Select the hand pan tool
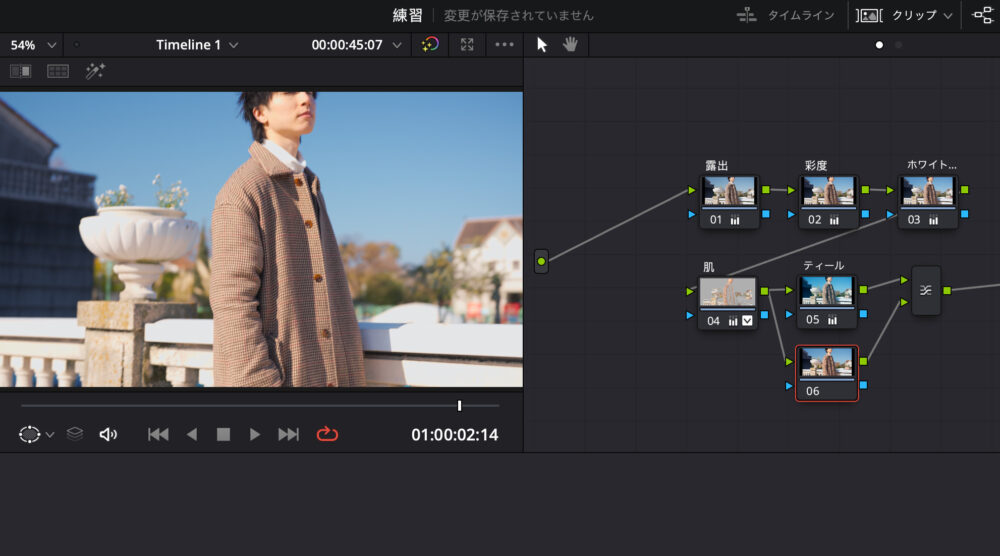Image resolution: width=1000 pixels, height=556 pixels. click(x=571, y=44)
